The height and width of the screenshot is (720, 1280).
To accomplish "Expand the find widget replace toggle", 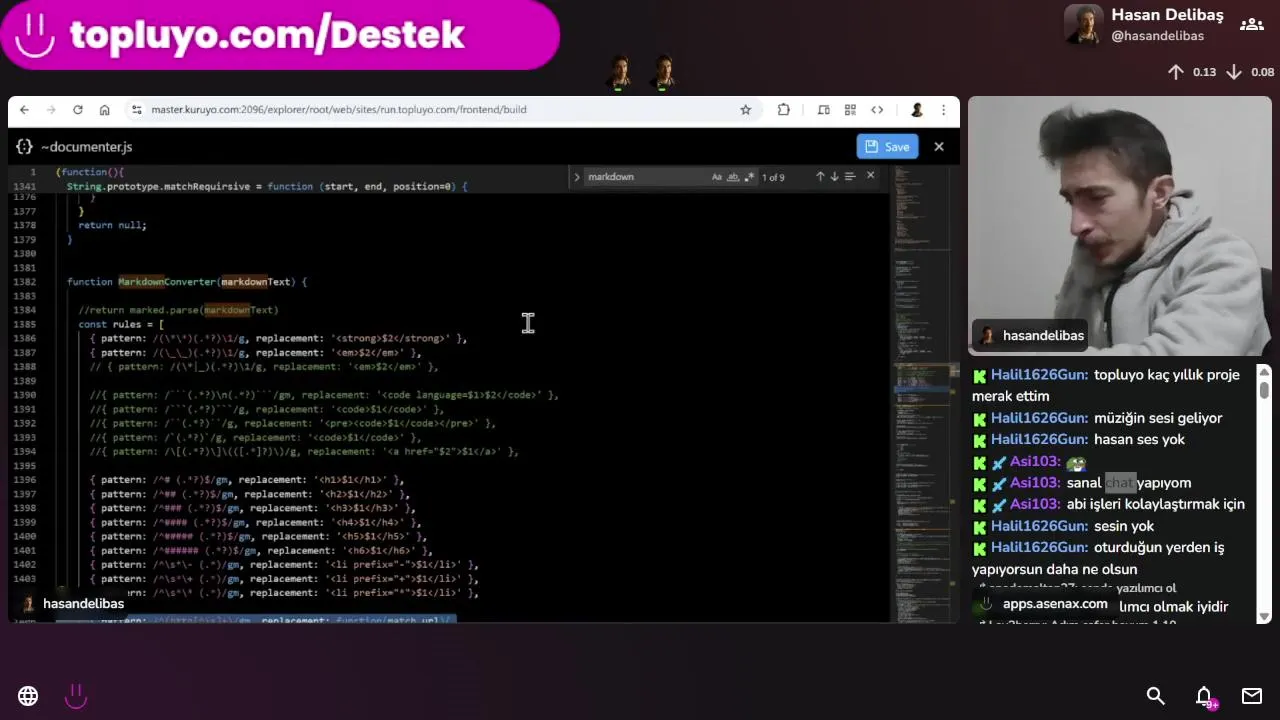I will (576, 177).
